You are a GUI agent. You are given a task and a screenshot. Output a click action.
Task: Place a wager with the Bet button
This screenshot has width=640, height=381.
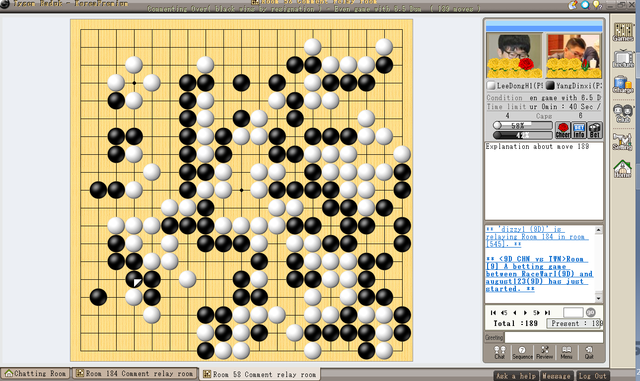(595, 130)
